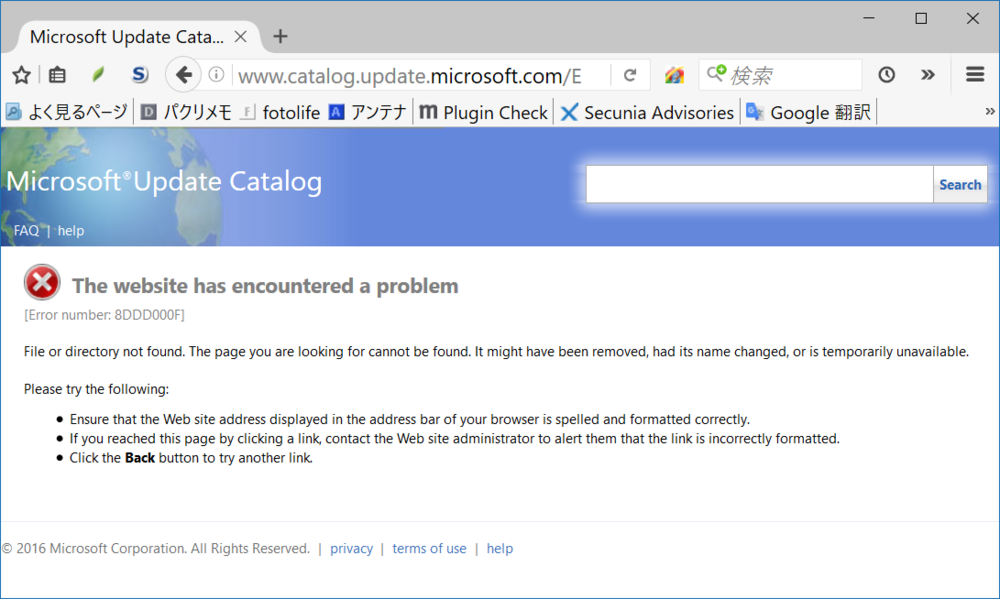Click the red error X icon
Screen dimensions: 1000x599
[x=42, y=282]
